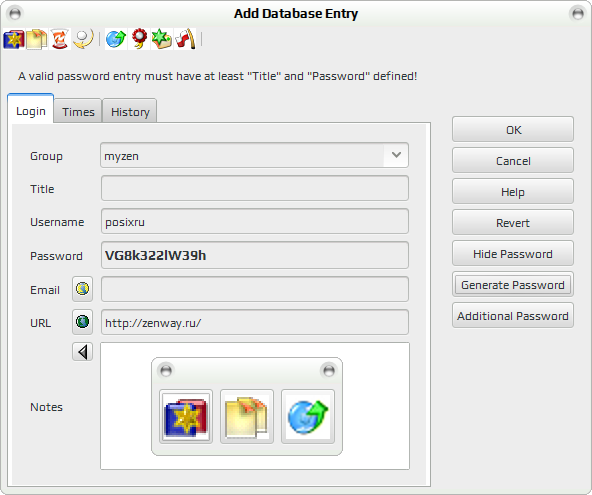Click the round knob at the title bar's left end

[15, 14]
